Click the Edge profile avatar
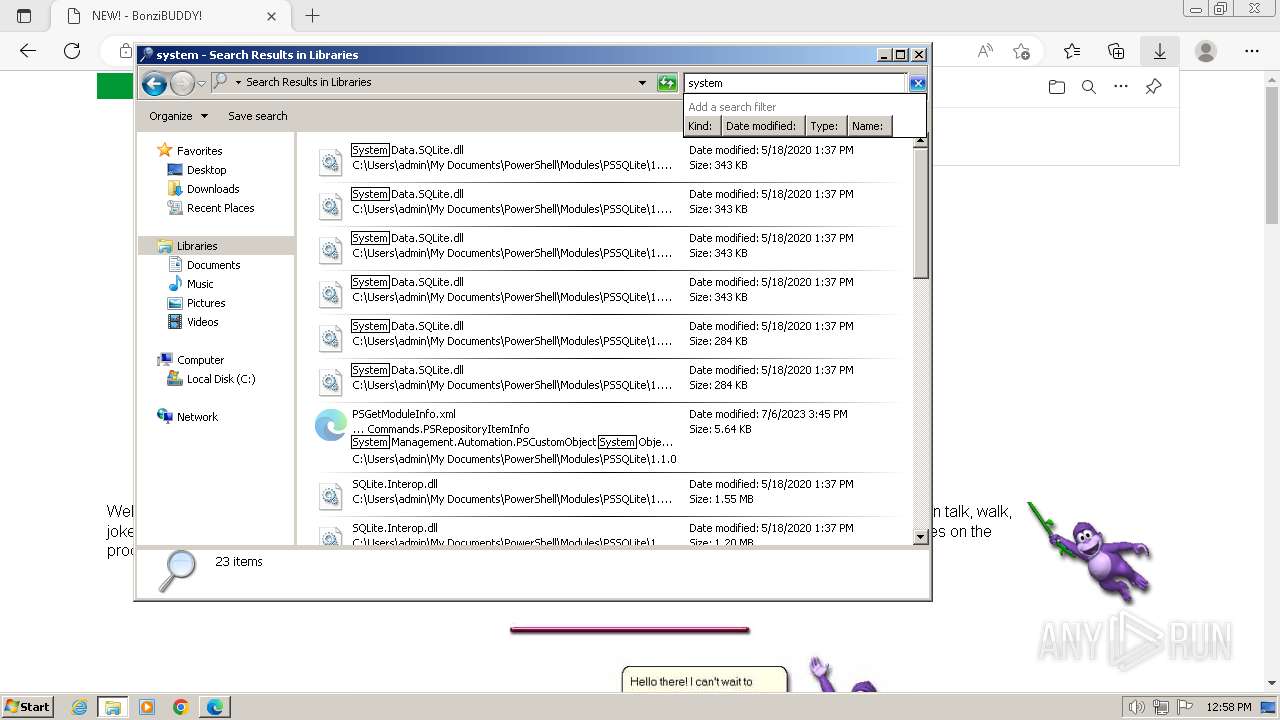Image resolution: width=1280 pixels, height=720 pixels. tap(1206, 51)
